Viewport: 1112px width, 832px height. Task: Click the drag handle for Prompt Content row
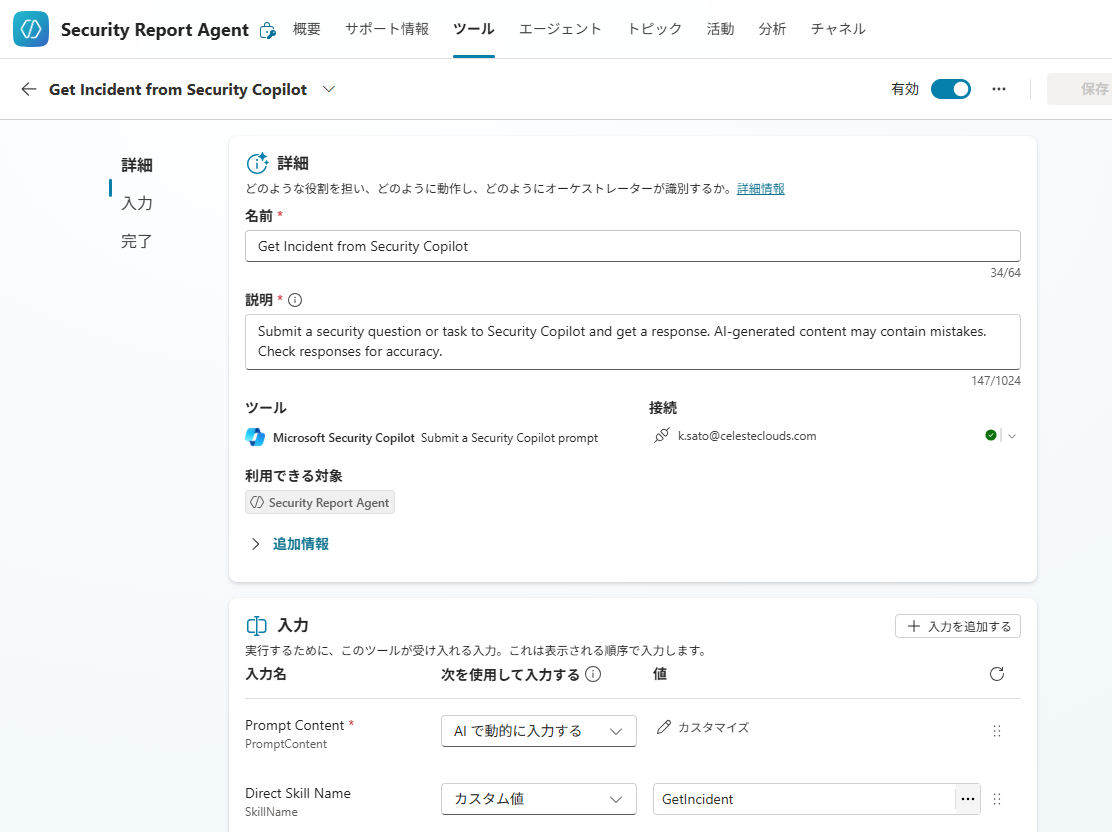point(996,731)
